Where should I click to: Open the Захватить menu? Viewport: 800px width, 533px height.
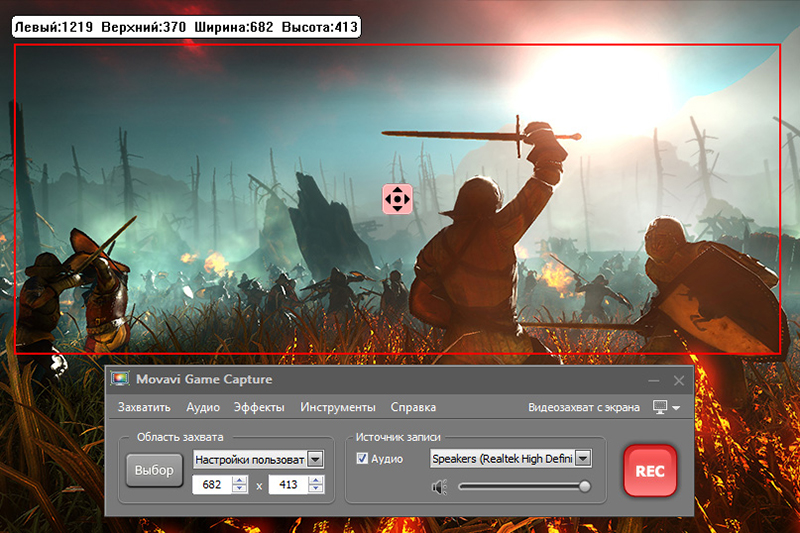point(144,407)
